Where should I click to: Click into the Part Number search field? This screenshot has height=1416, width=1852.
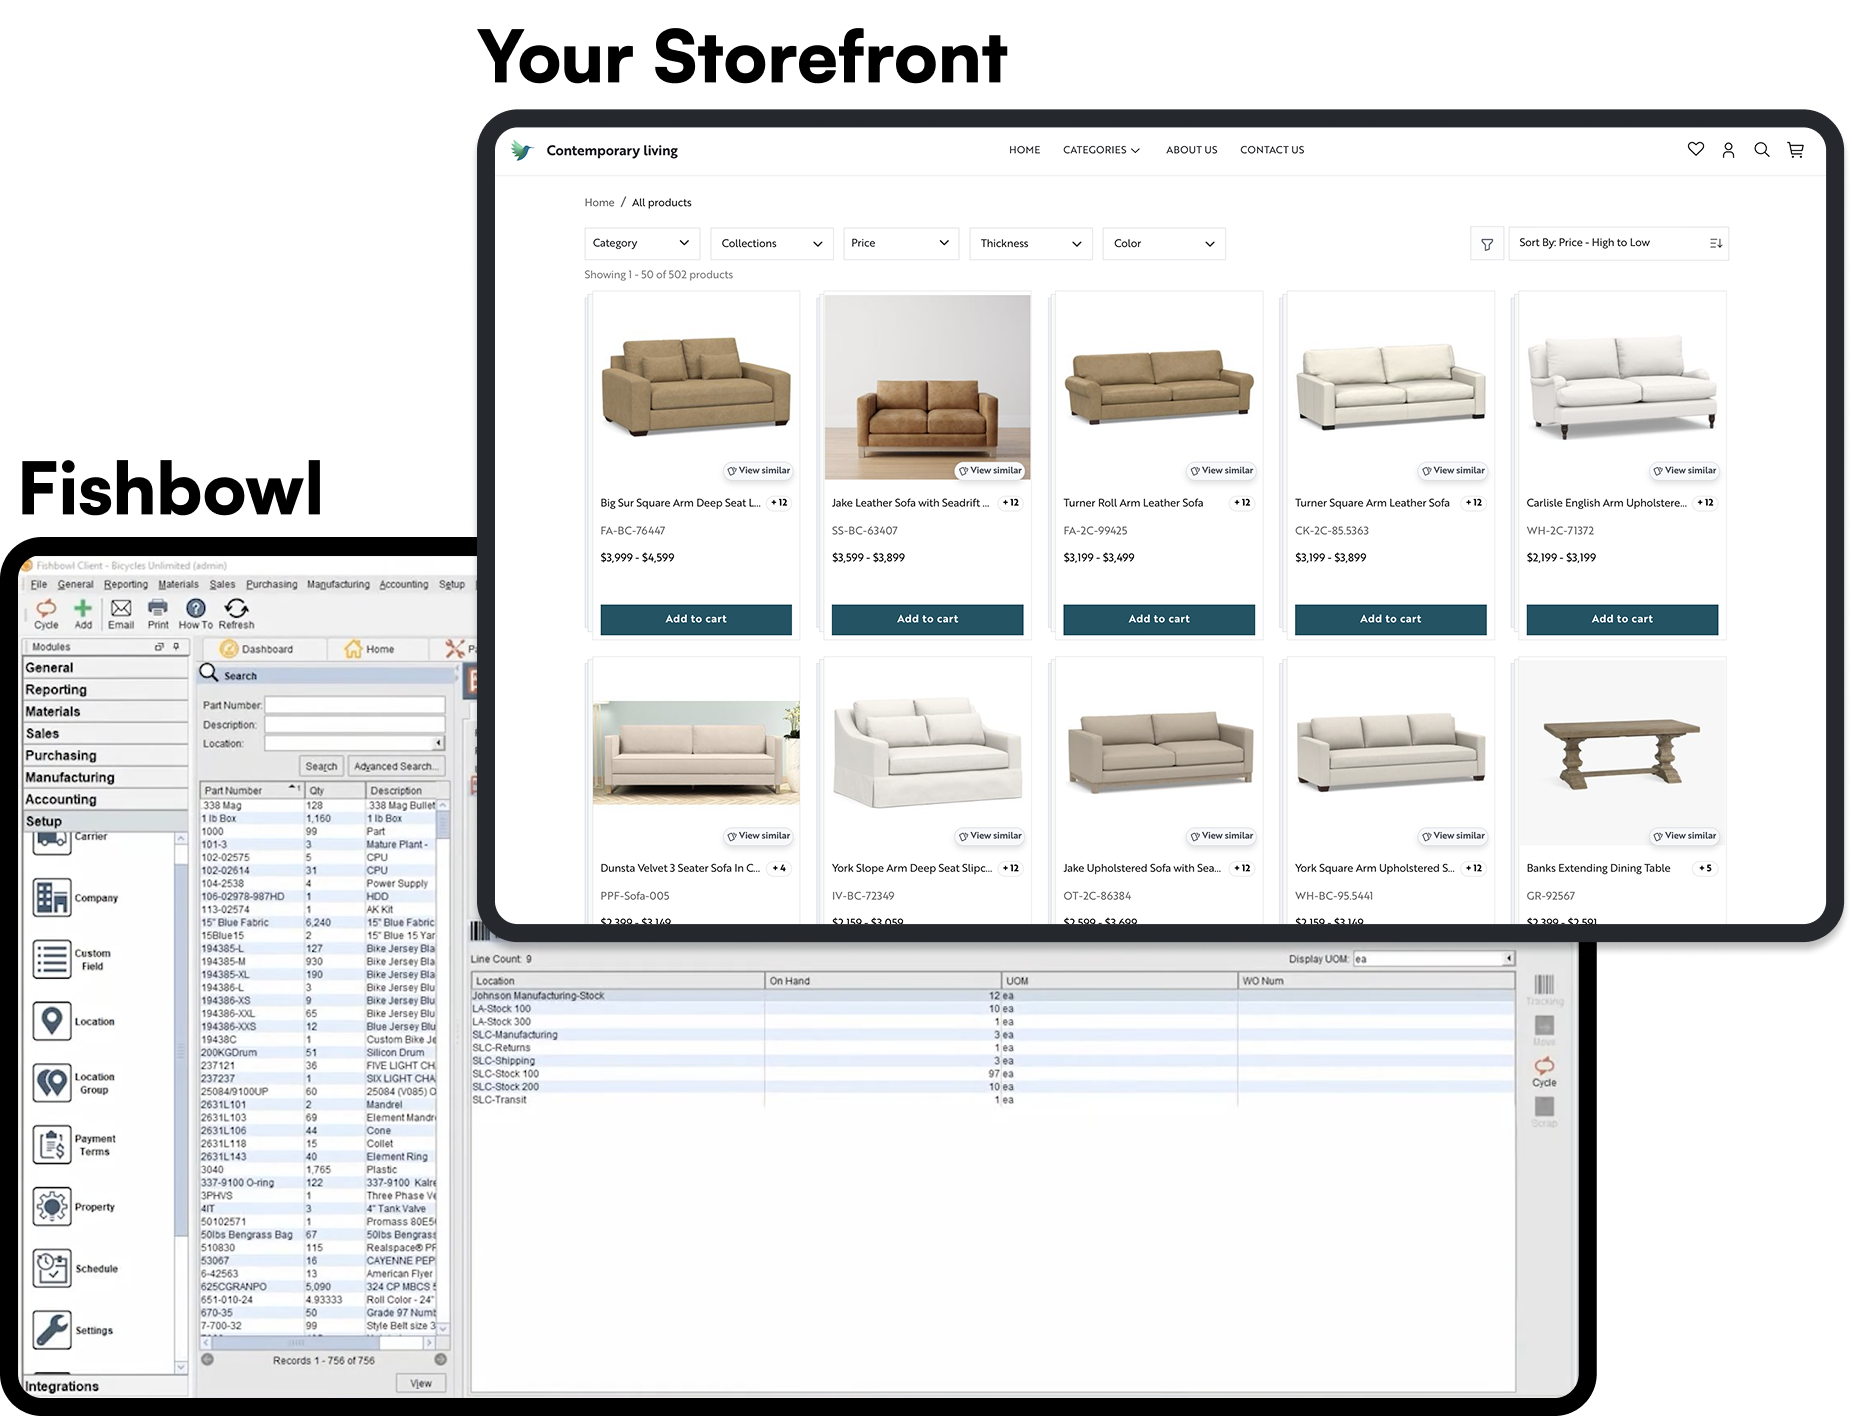pos(355,705)
